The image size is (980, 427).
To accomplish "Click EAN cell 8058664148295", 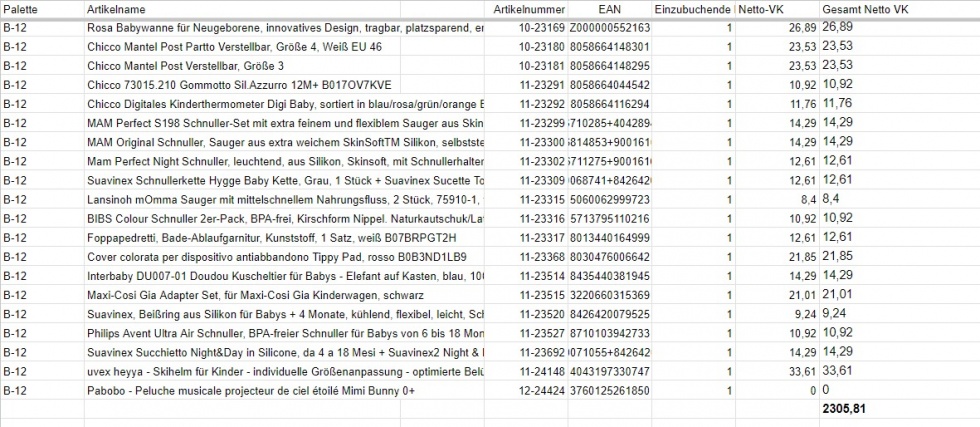I will [609, 66].
